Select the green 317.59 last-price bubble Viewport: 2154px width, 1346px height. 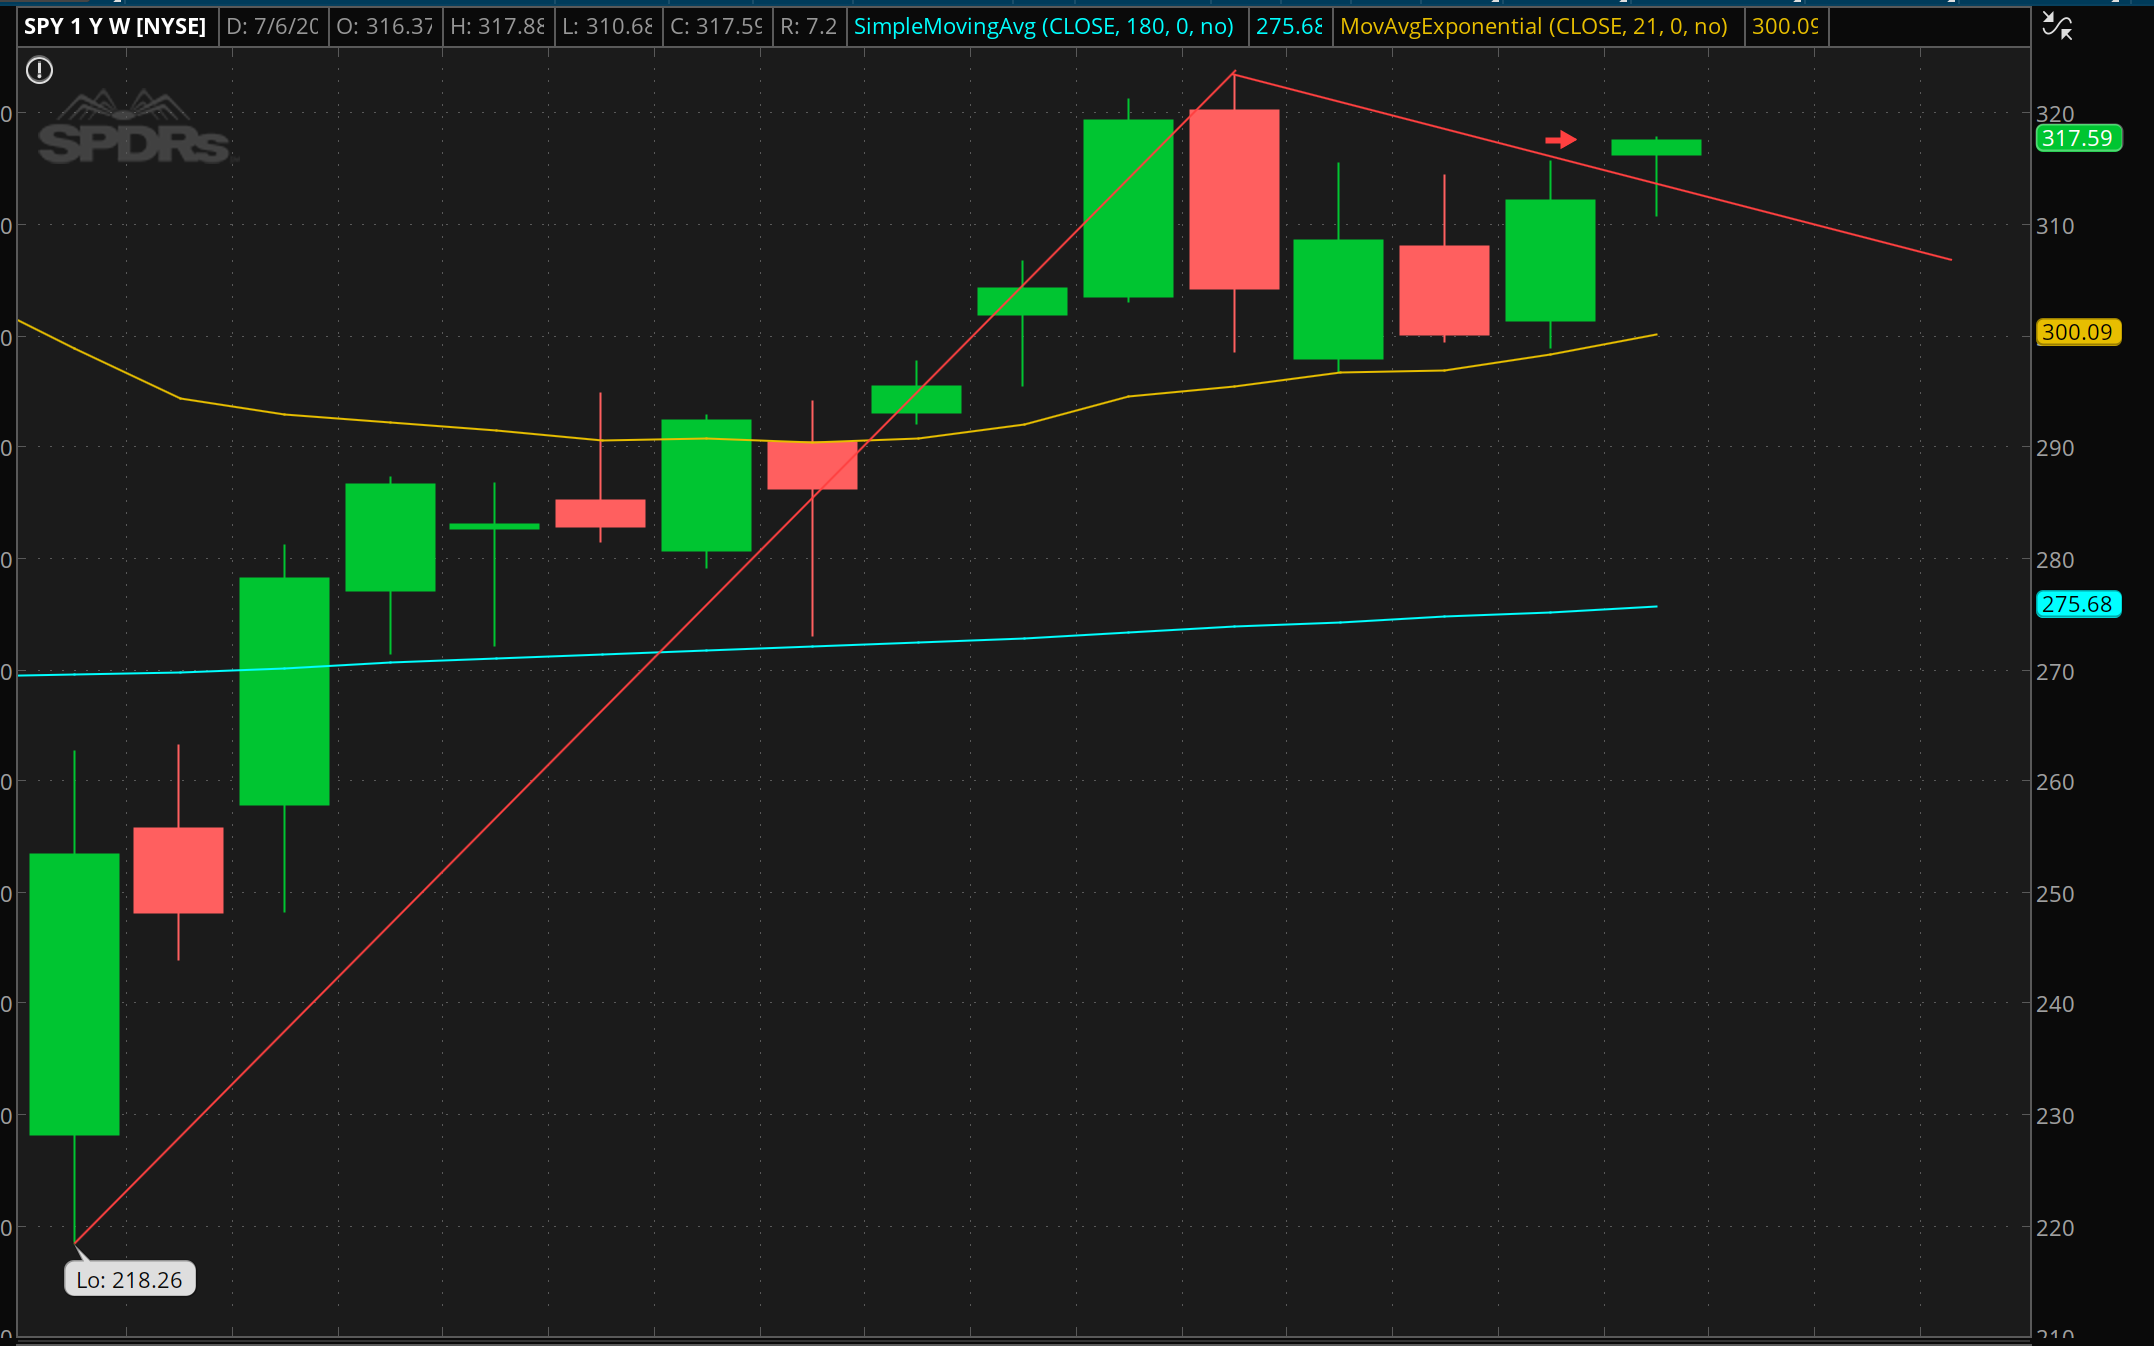pos(2077,138)
